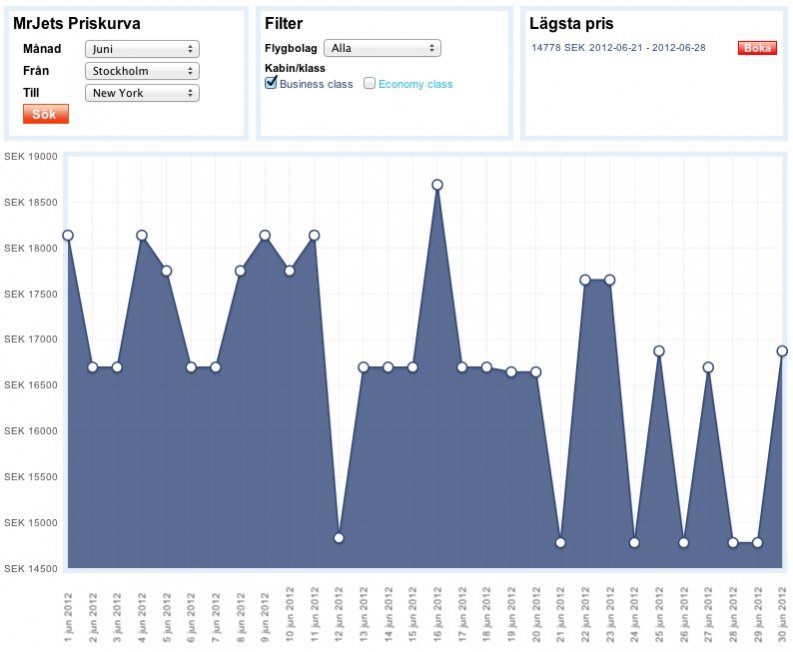This screenshot has width=793, height=652.
Task: Select the 4 jun 2012 data point
Action: point(142,235)
